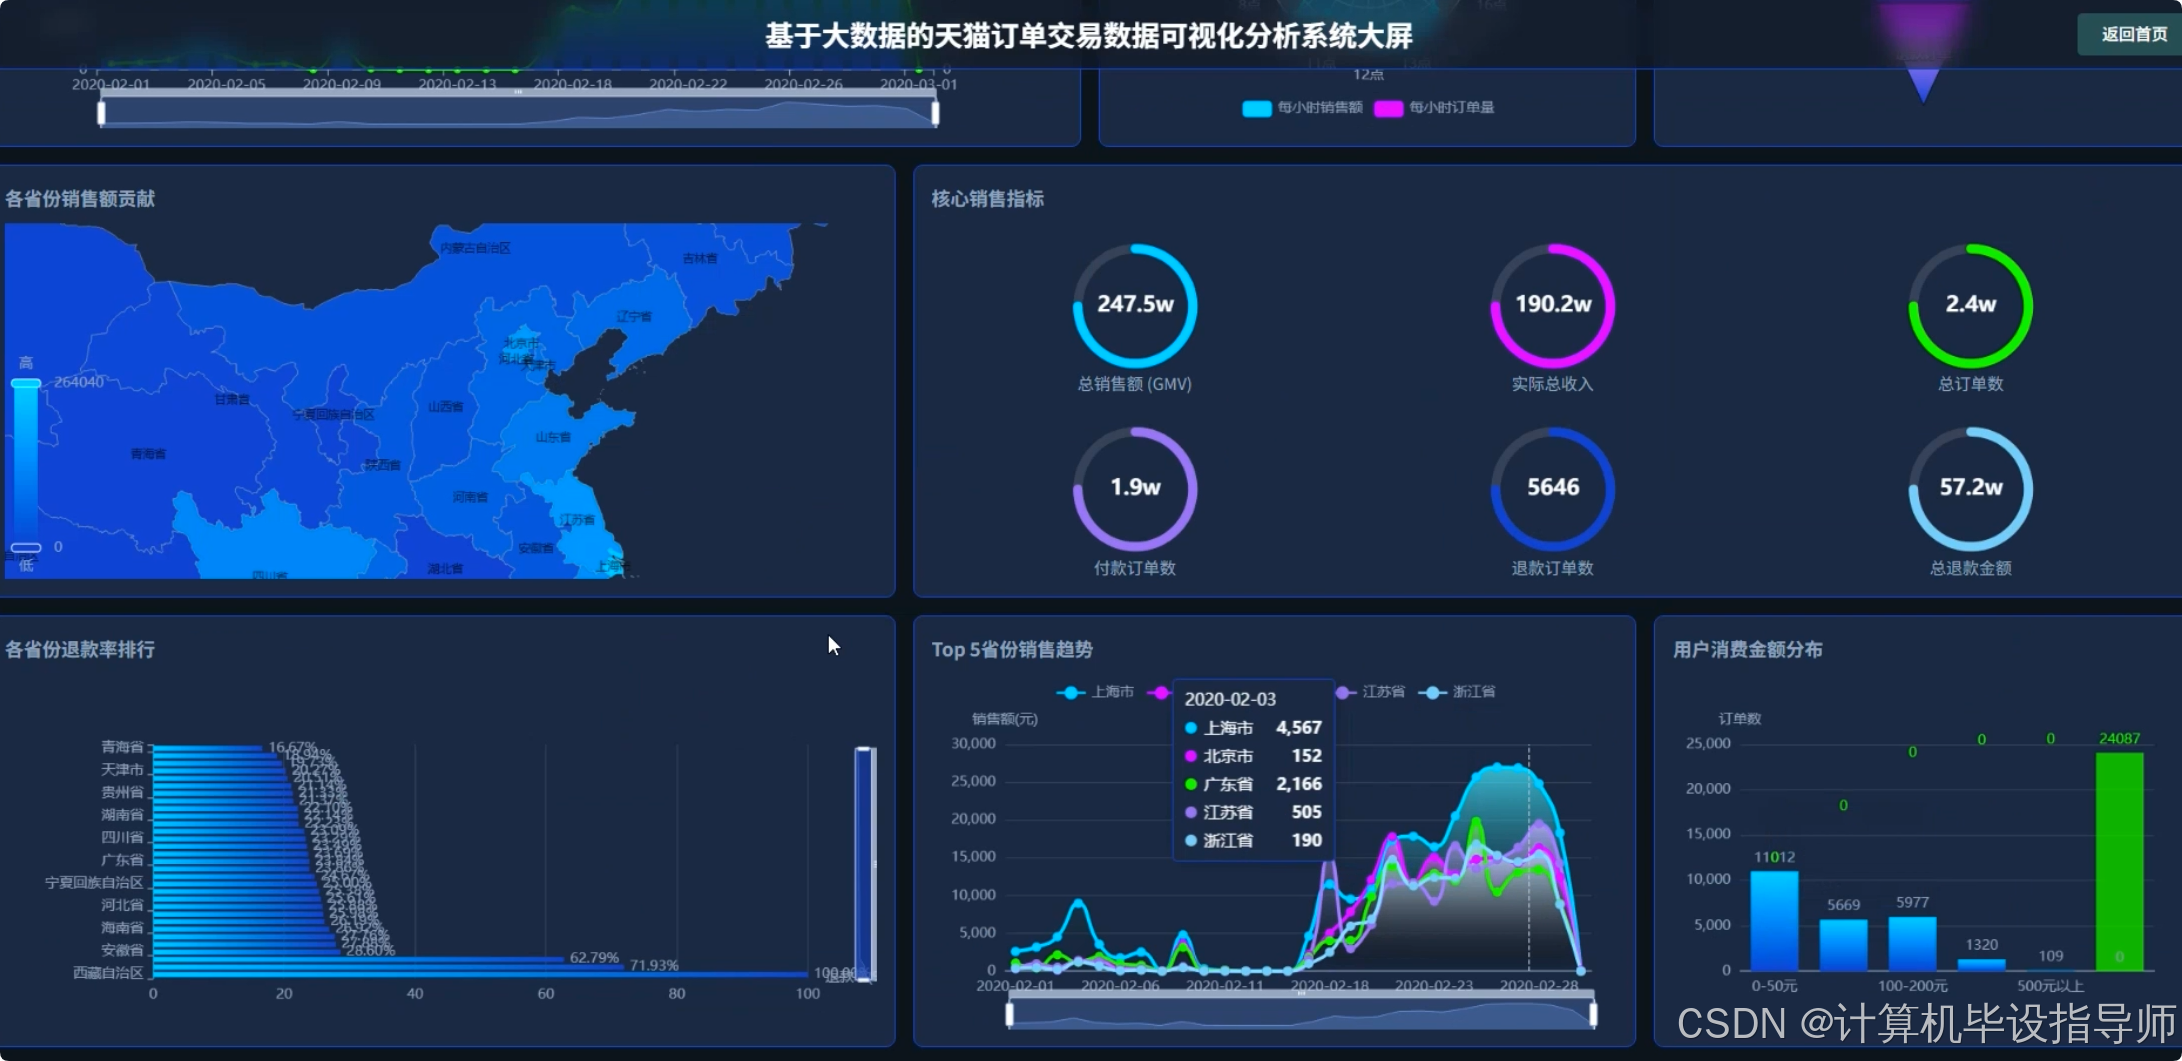Click the 0-50元 bar showing 11012
Screen dimensions: 2182x1061
tap(1774, 920)
